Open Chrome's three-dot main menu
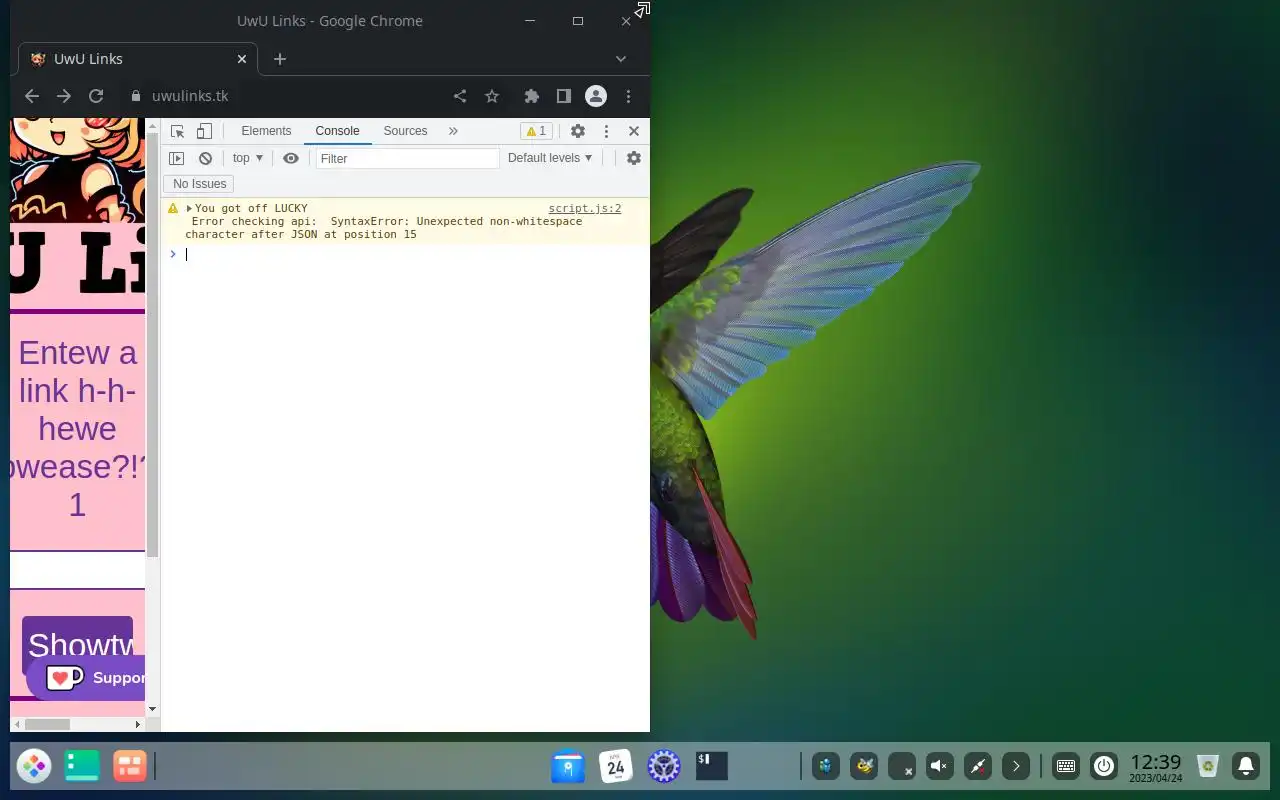 pyautogui.click(x=628, y=96)
